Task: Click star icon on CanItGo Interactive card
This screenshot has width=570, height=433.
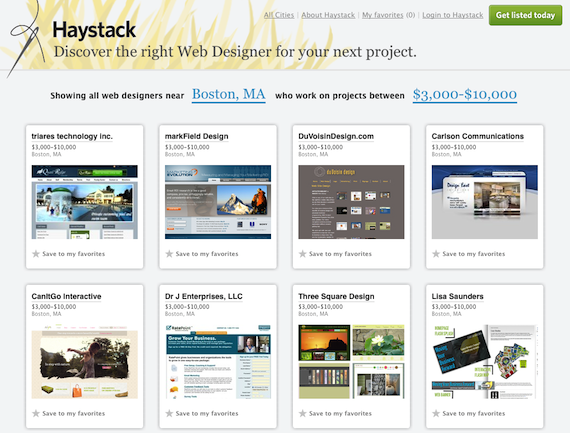Action: point(36,413)
